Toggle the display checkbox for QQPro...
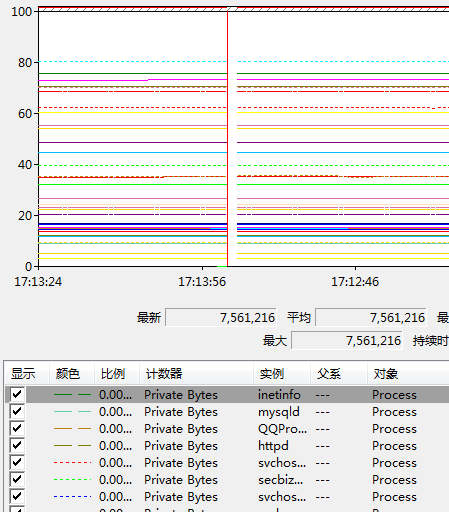Screen dimensions: 449x512 (17, 428)
